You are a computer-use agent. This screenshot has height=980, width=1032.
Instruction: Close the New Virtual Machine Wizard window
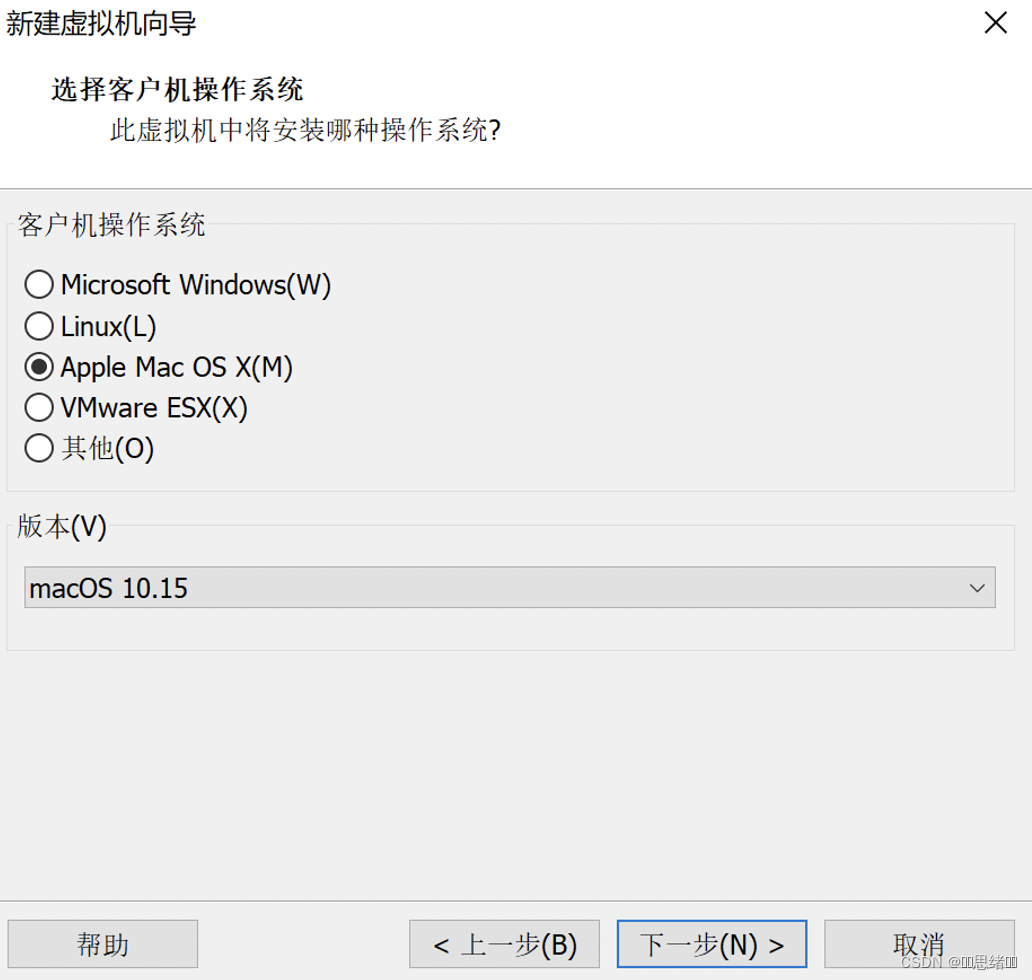click(995, 23)
